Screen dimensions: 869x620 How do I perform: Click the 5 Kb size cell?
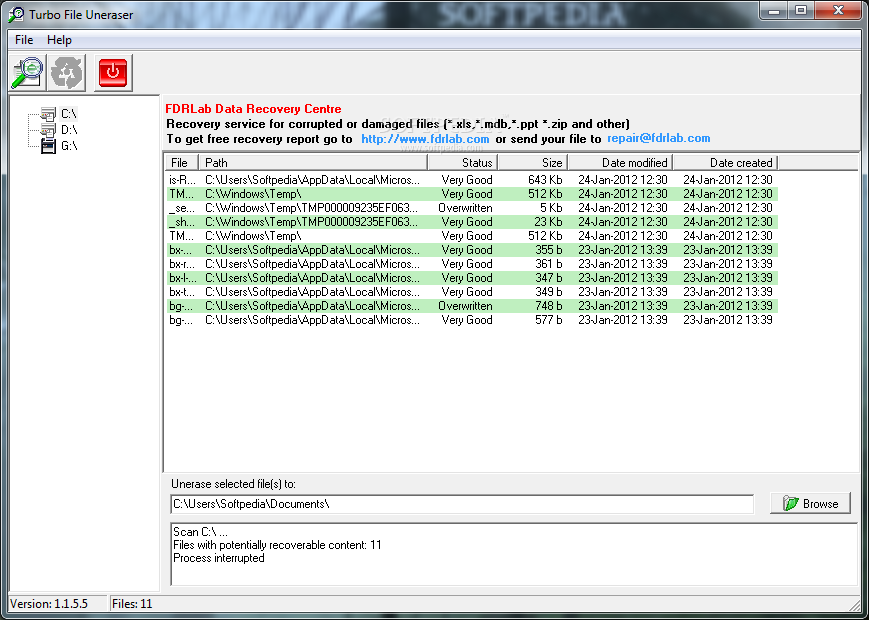click(551, 208)
